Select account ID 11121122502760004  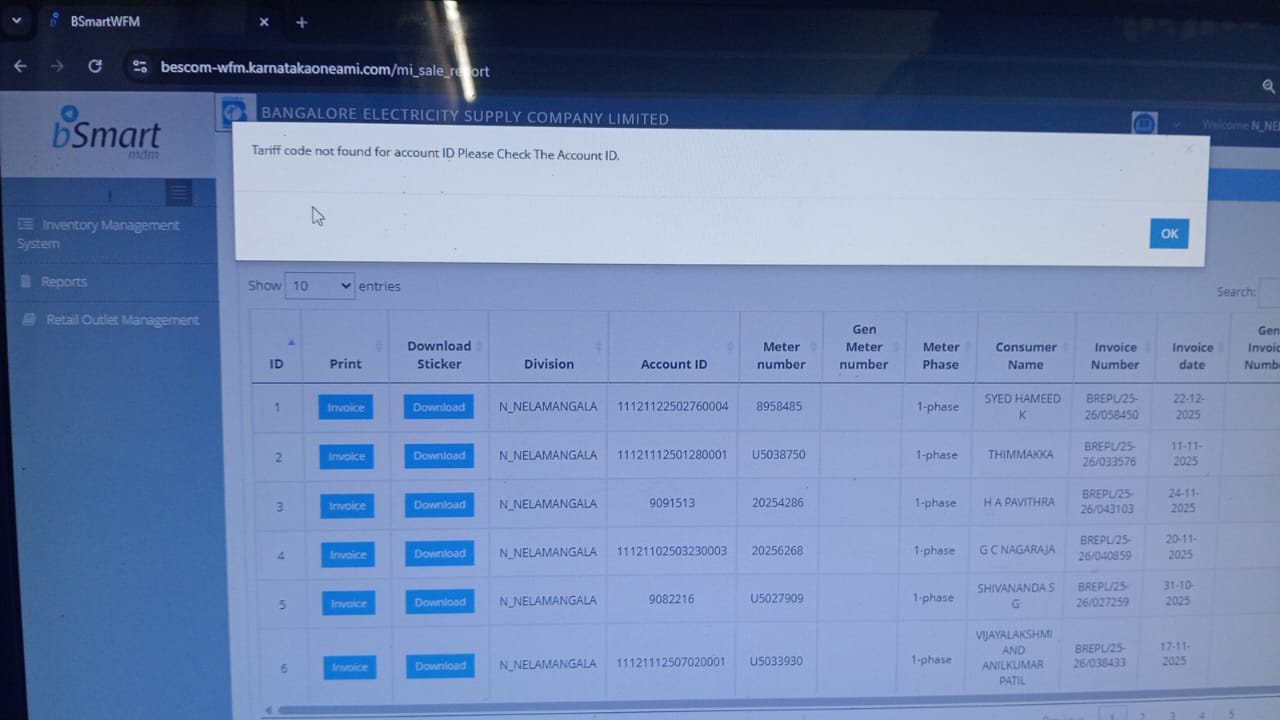point(673,406)
